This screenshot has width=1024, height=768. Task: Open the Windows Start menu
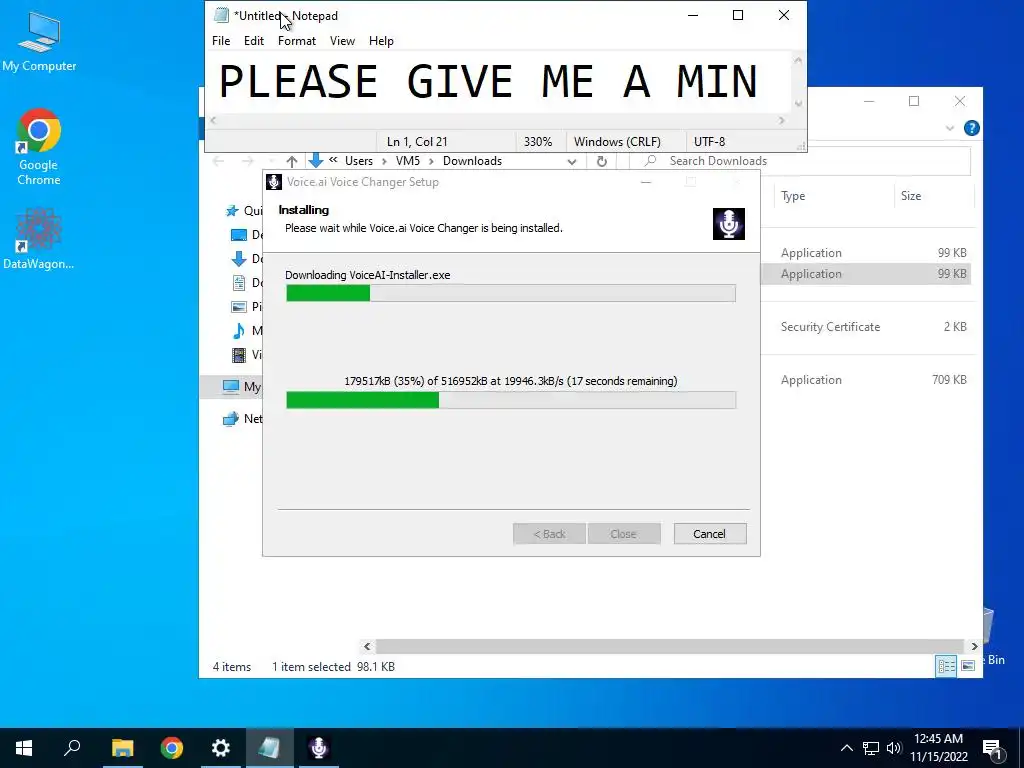pyautogui.click(x=24, y=748)
